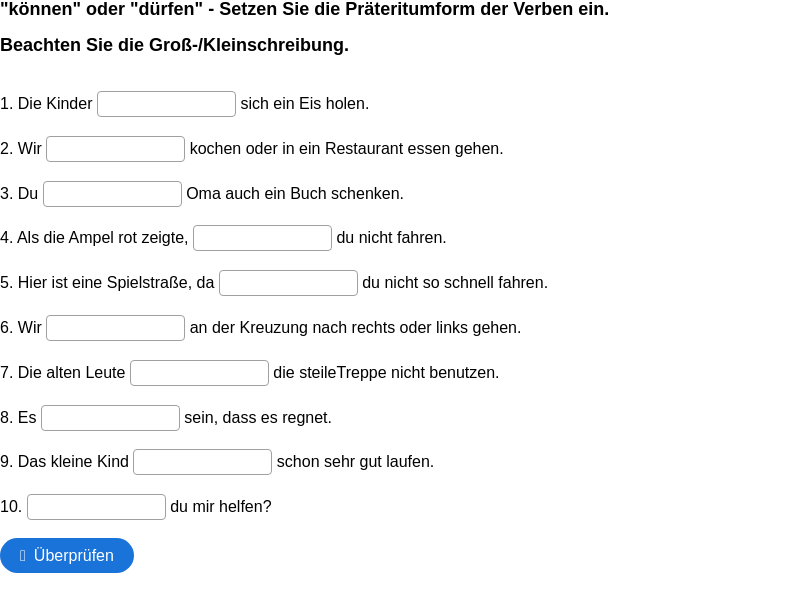
Task: Select the answer box in question 10
Action: point(96,506)
